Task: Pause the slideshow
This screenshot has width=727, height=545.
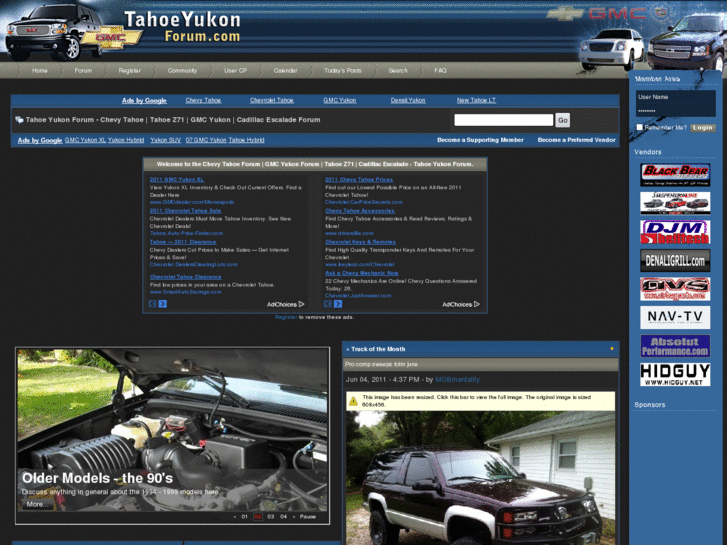Action: click(x=307, y=516)
